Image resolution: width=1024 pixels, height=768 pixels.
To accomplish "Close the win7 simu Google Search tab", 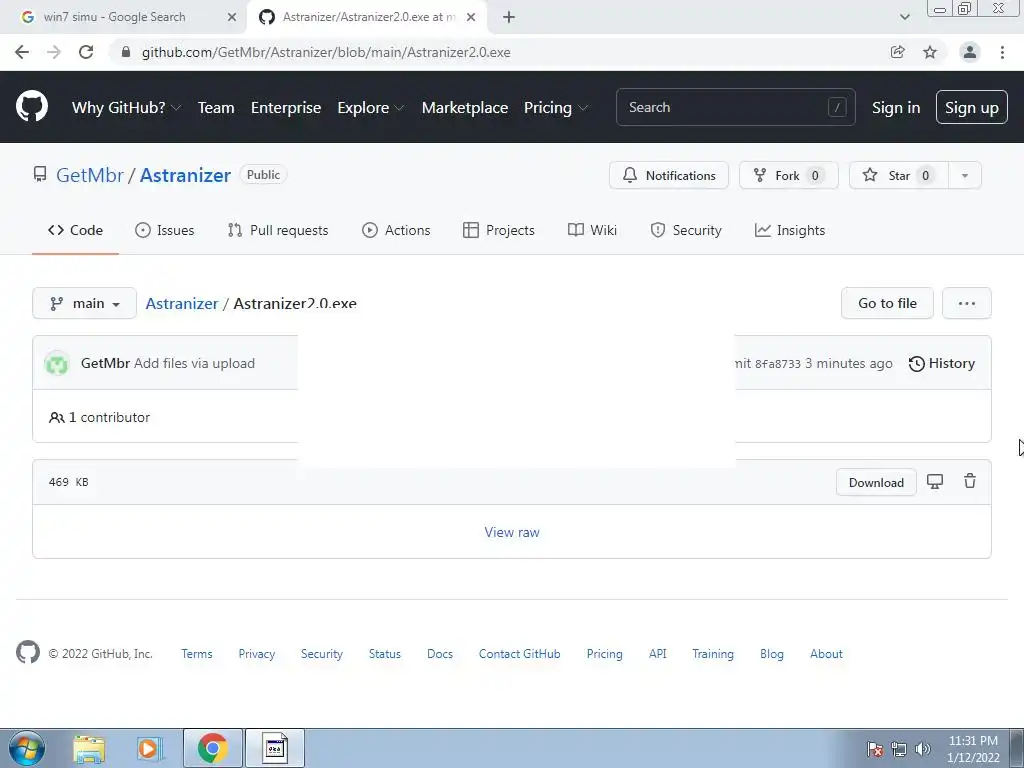I will tap(232, 18).
